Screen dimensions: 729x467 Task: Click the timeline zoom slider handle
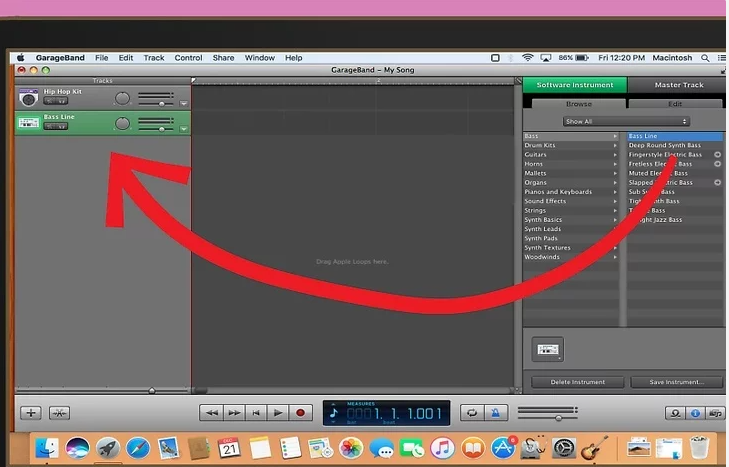(152, 390)
